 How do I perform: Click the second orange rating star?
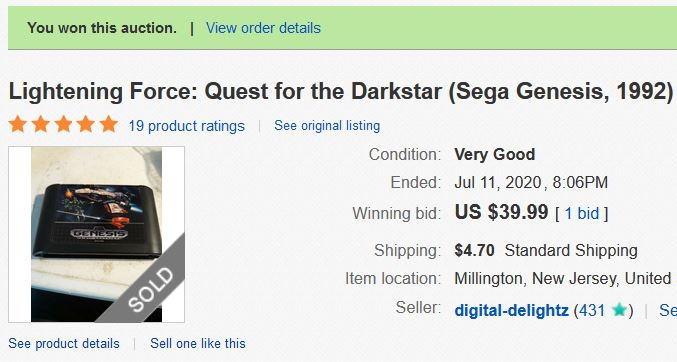click(x=41, y=124)
